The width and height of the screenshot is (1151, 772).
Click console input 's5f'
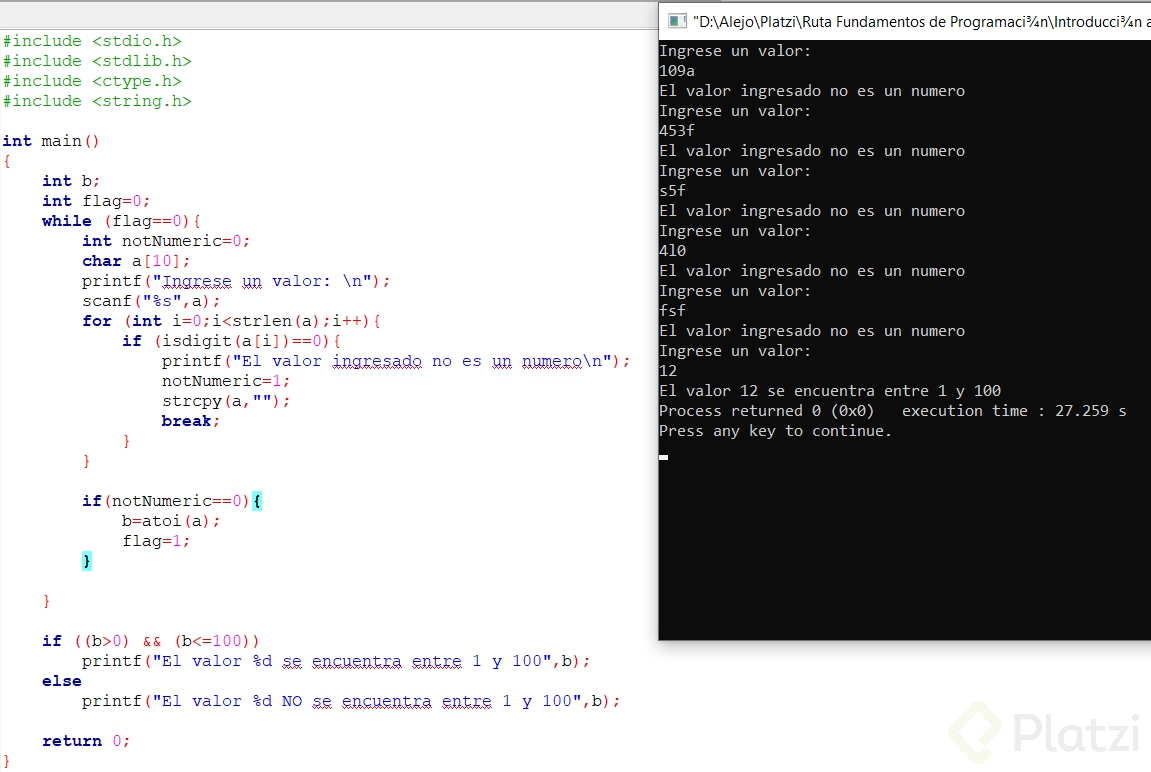(x=672, y=191)
